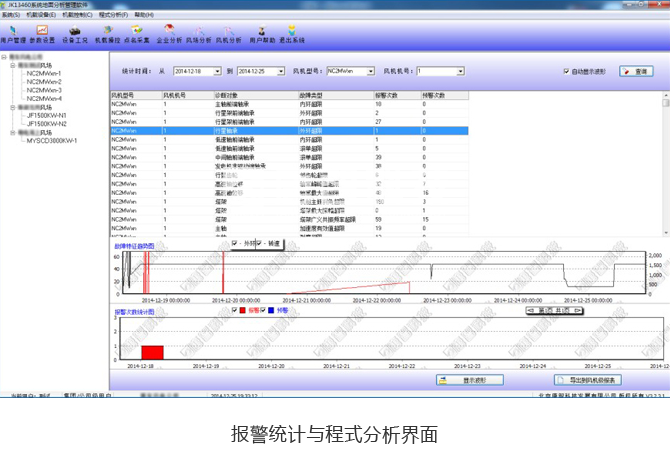Viewport: 670px width, 450px height.
Task: Open the 企业分析 toolbar icon
Action: point(170,34)
